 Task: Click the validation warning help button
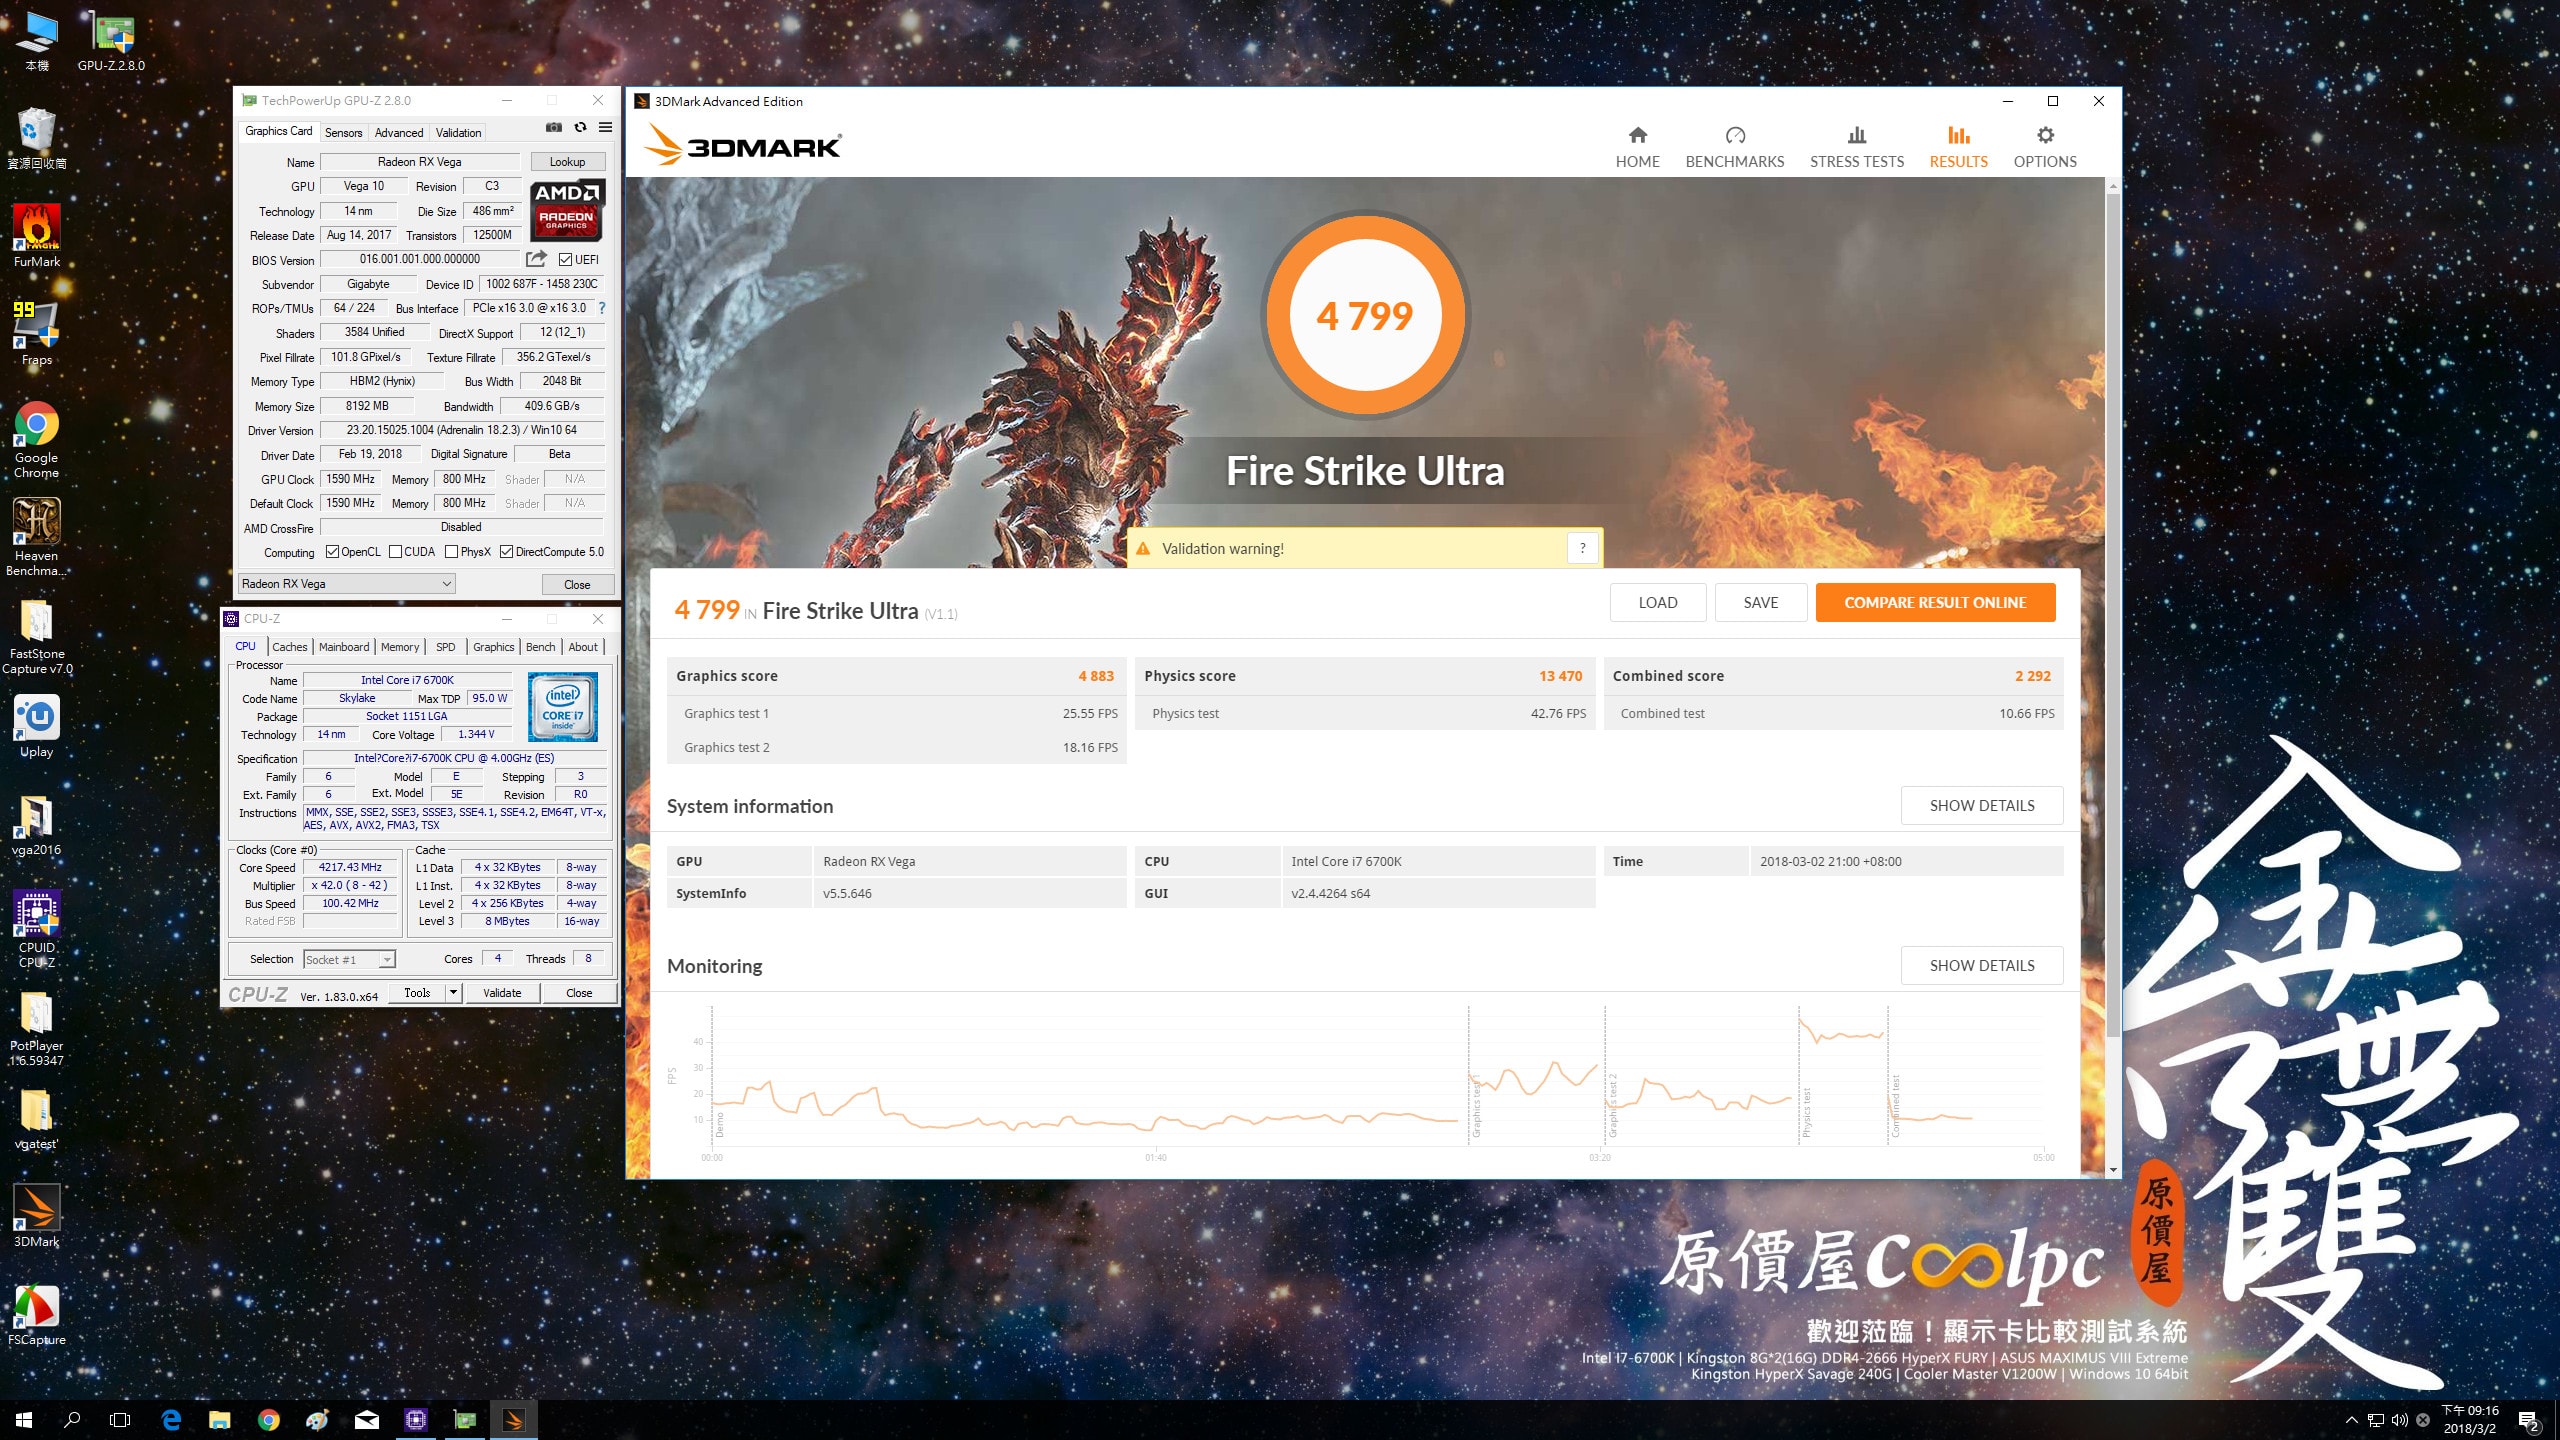click(x=1582, y=548)
